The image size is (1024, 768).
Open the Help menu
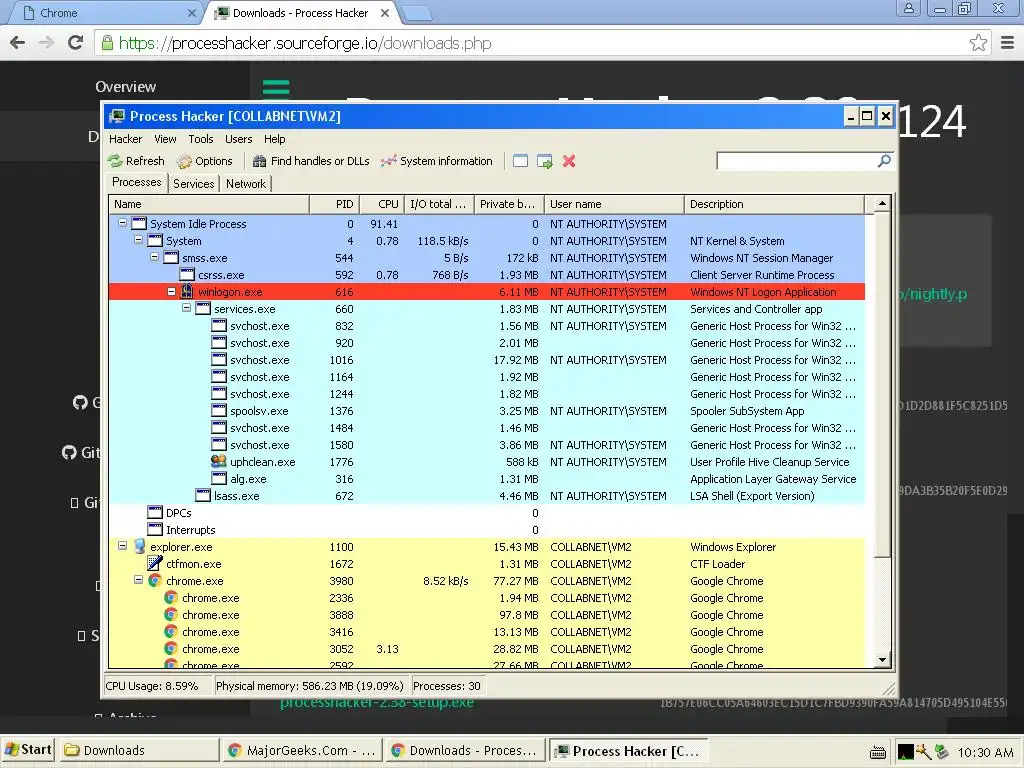pyautogui.click(x=274, y=139)
